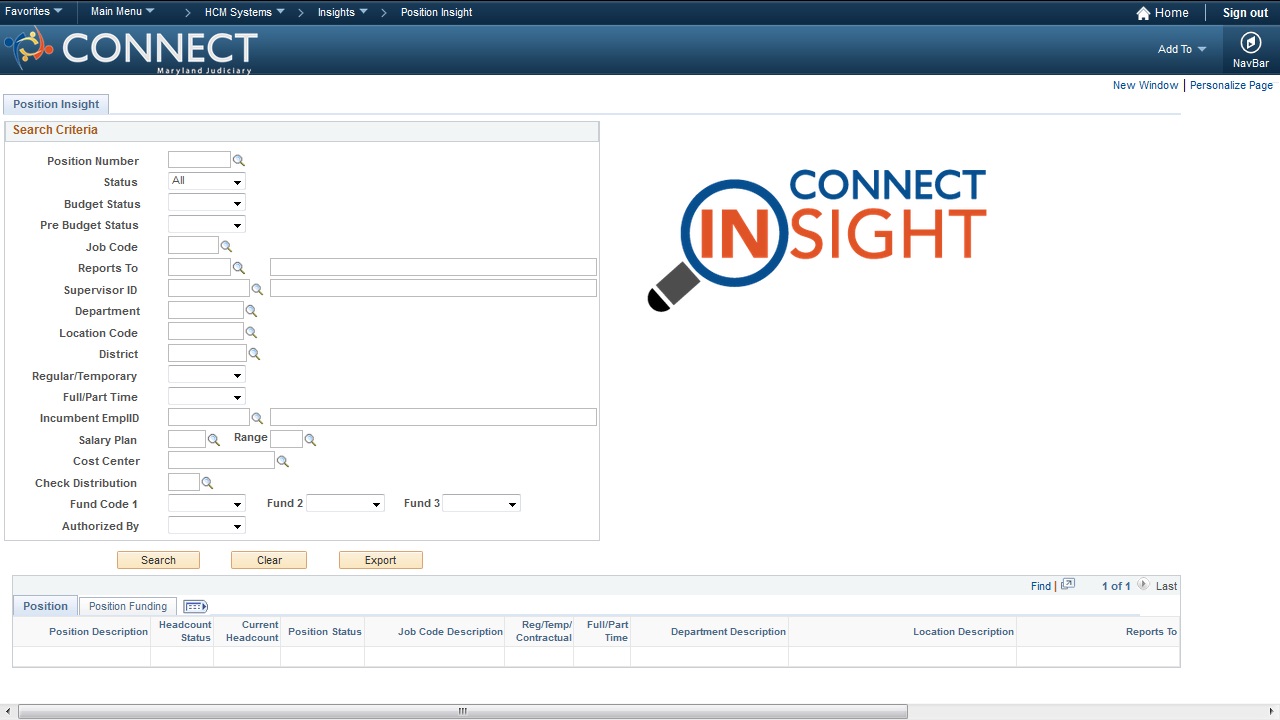Expand the Add To menu
Image resolution: width=1280 pixels, height=720 pixels.
1182,49
